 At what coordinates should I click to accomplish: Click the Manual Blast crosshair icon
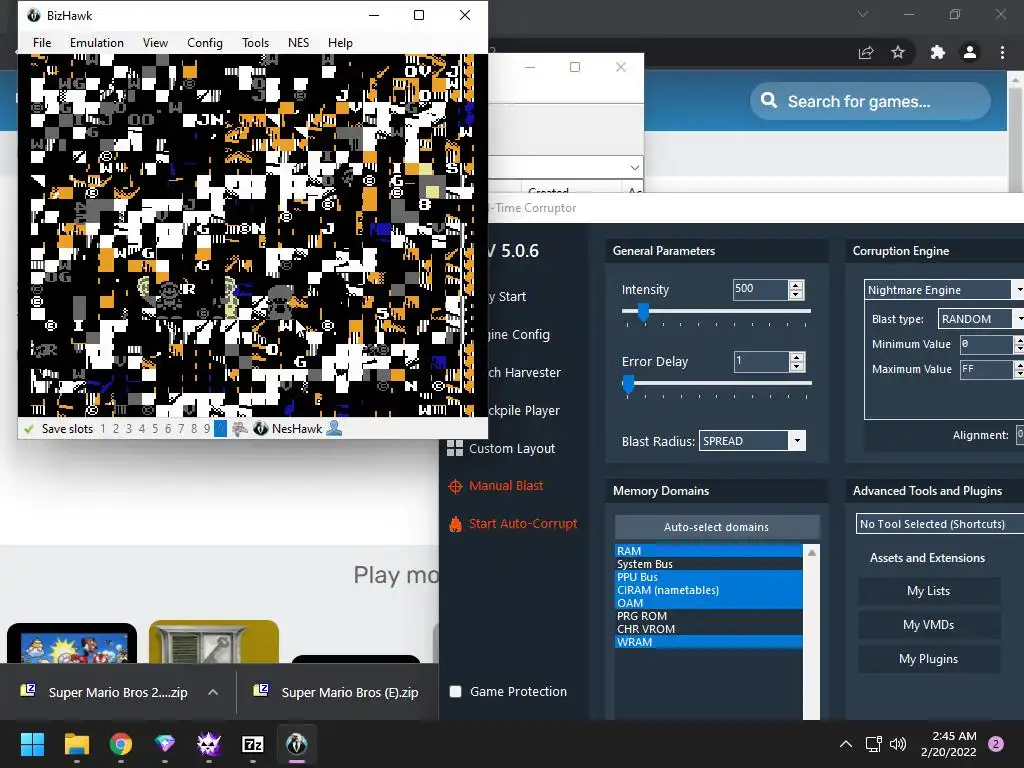point(455,487)
